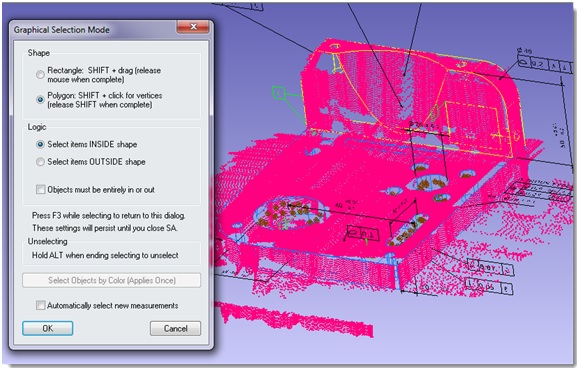
Task: Click Select Objects by Color button
Action: click(112, 280)
